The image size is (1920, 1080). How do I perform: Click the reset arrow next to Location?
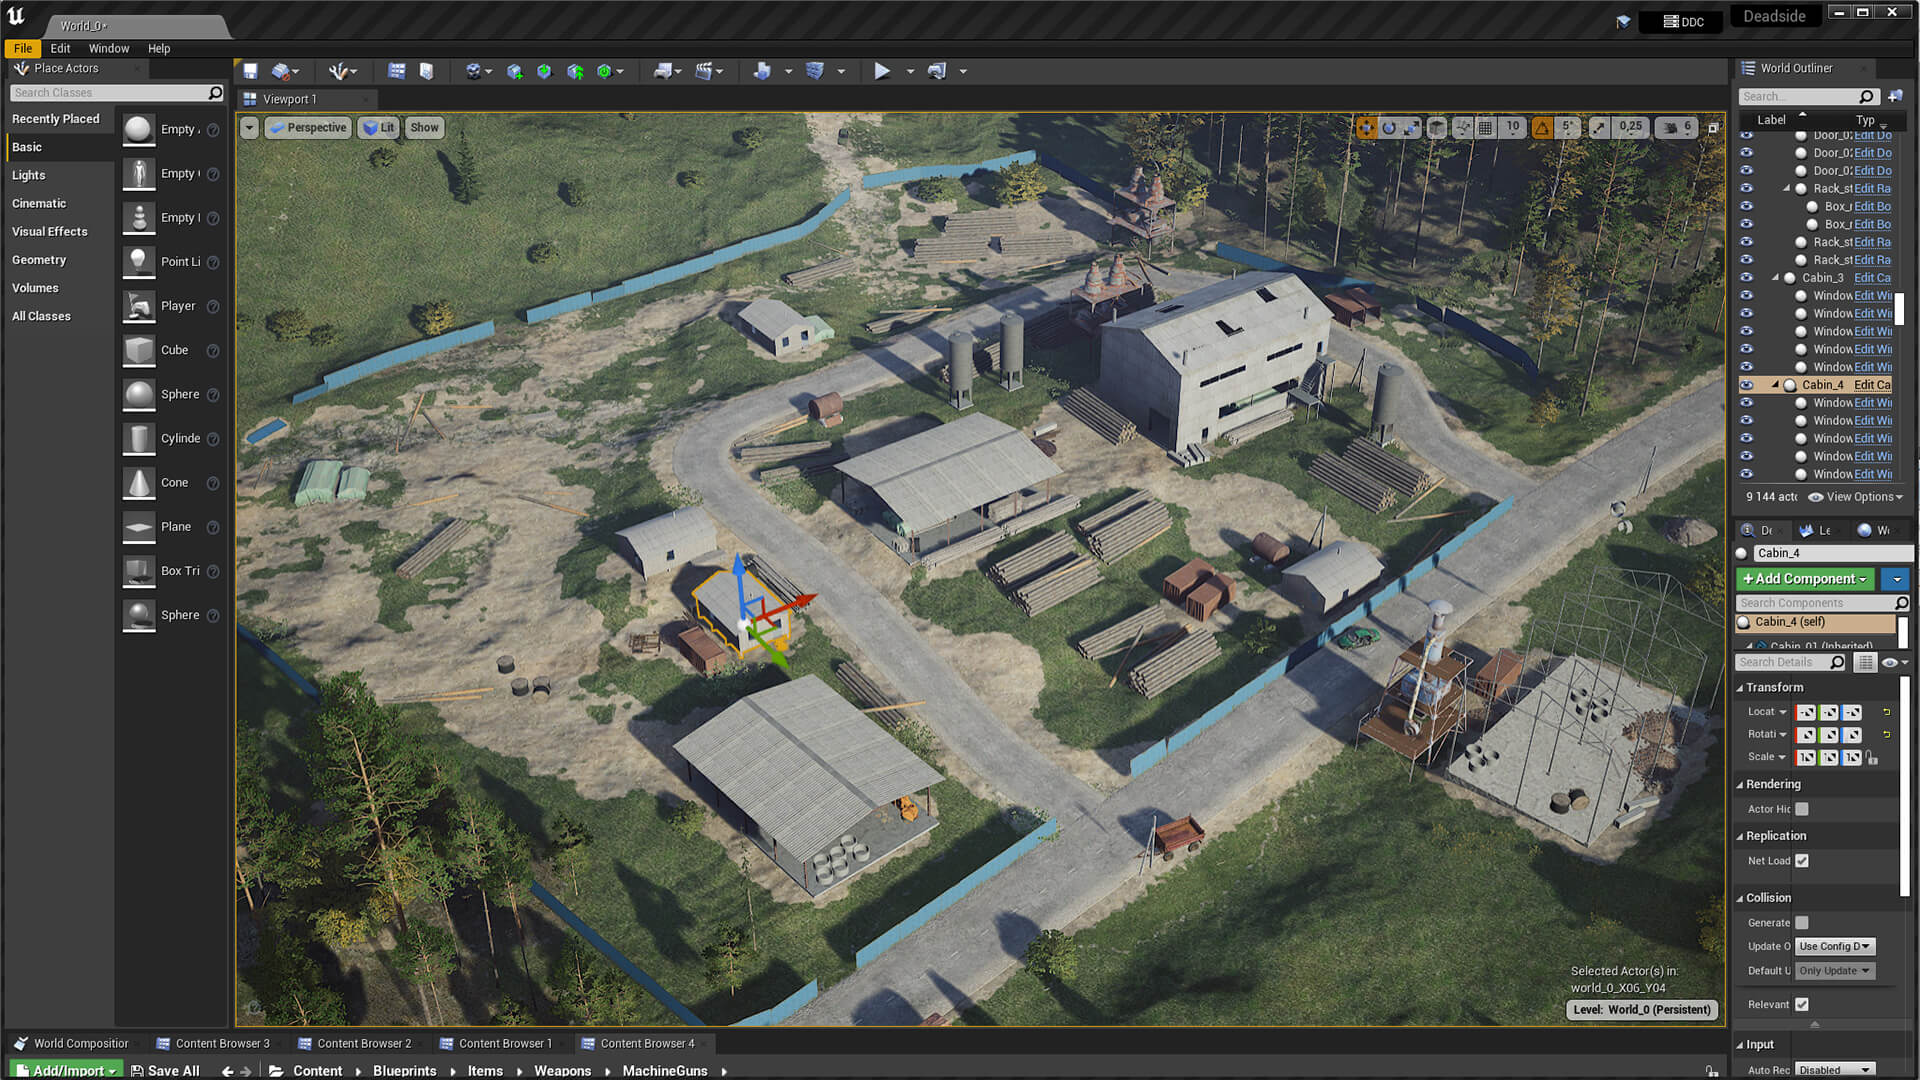point(1887,712)
